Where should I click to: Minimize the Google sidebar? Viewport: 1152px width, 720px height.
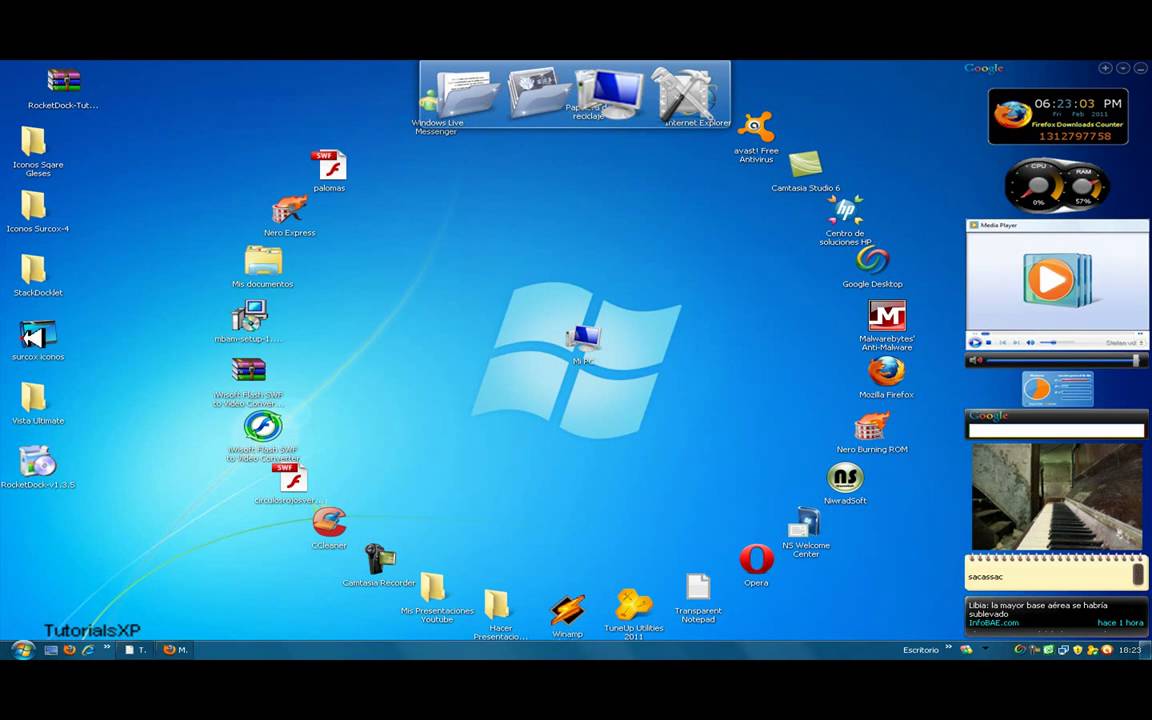(x=1140, y=68)
